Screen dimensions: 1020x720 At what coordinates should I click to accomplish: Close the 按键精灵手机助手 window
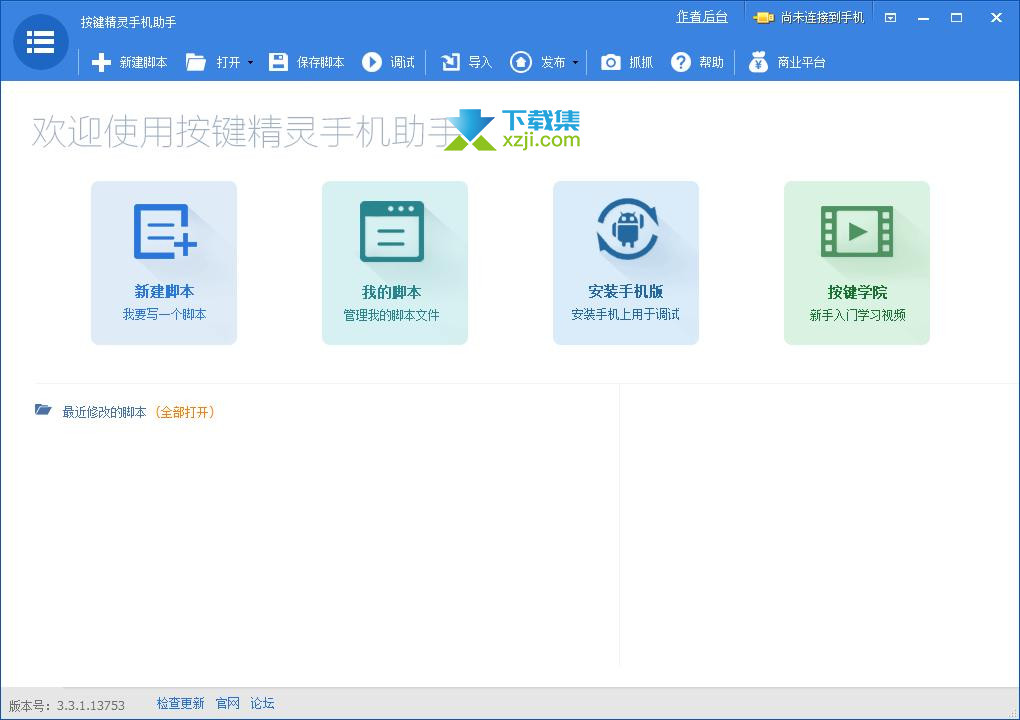[996, 18]
